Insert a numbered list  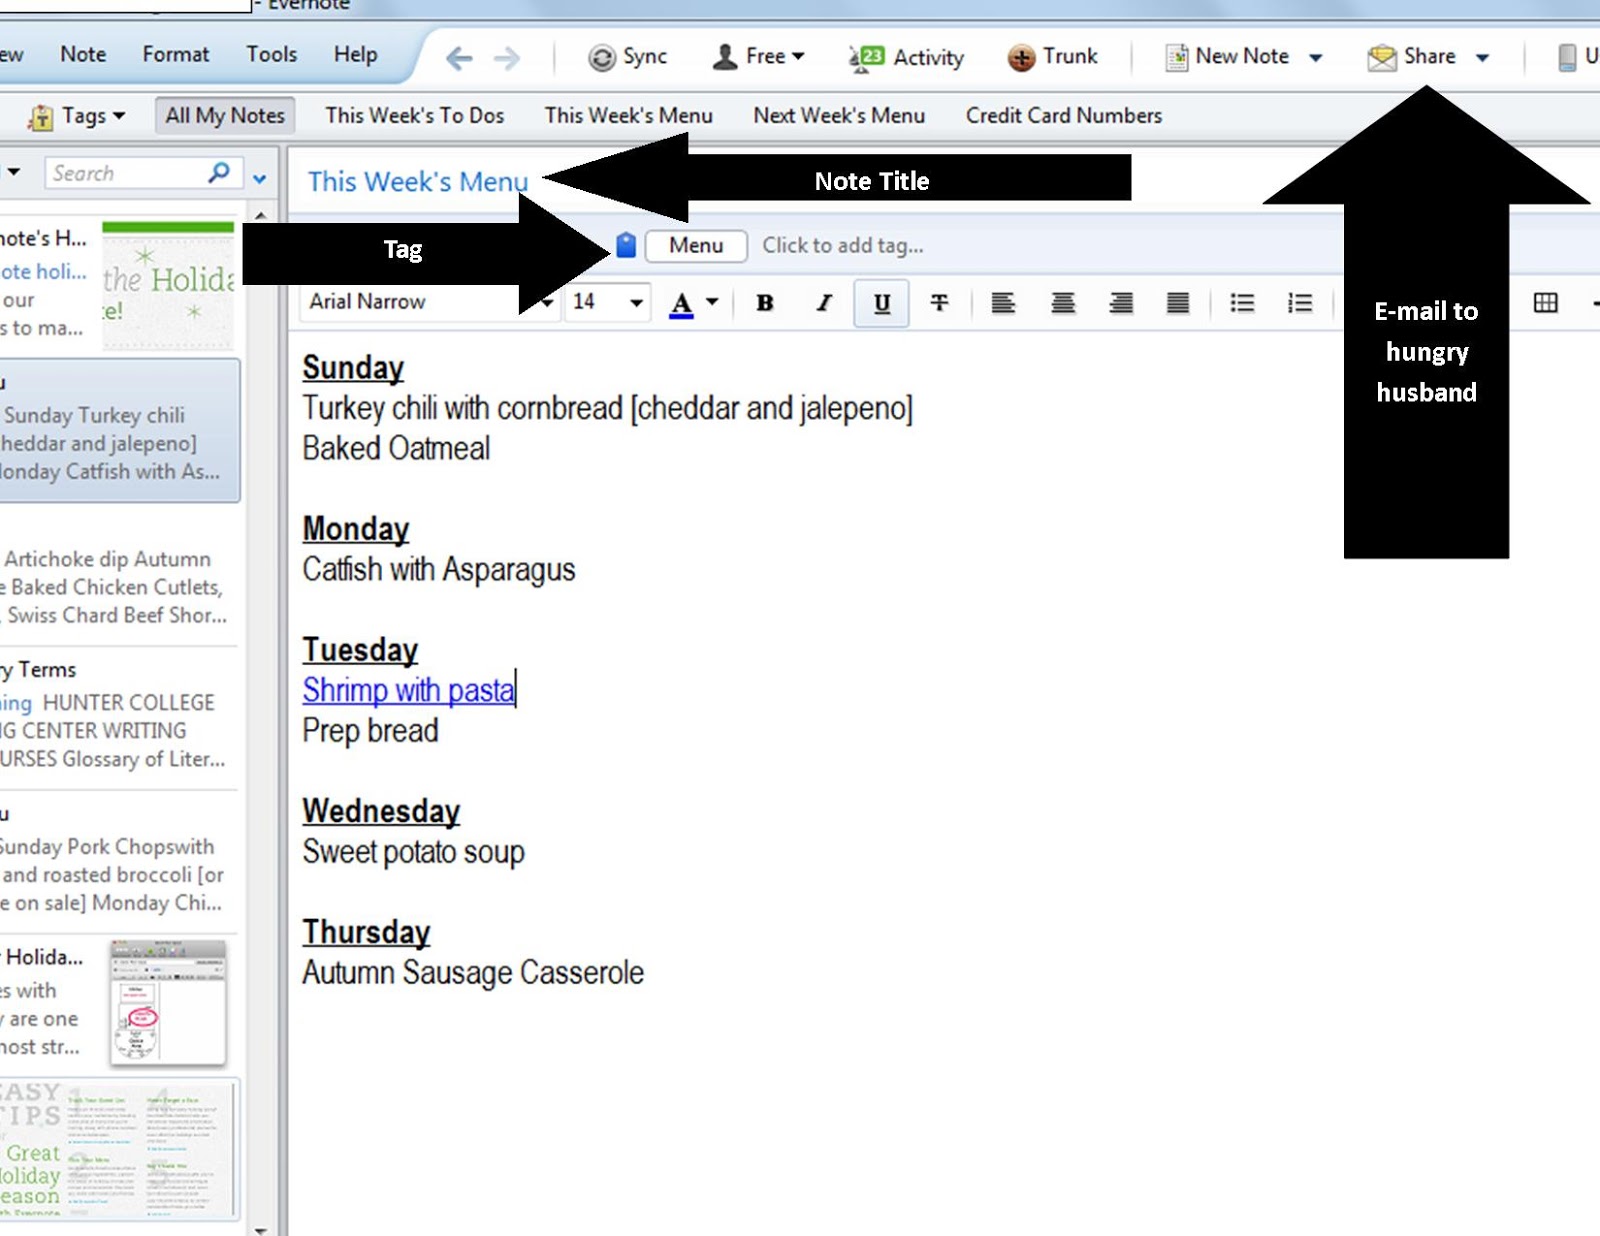point(1300,303)
